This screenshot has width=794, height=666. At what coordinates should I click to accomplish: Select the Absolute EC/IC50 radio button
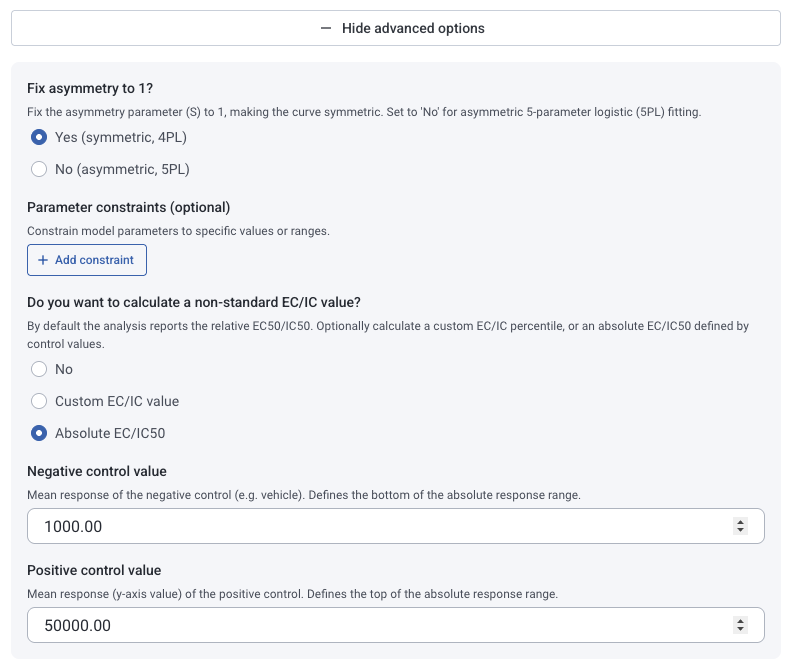pos(39,433)
